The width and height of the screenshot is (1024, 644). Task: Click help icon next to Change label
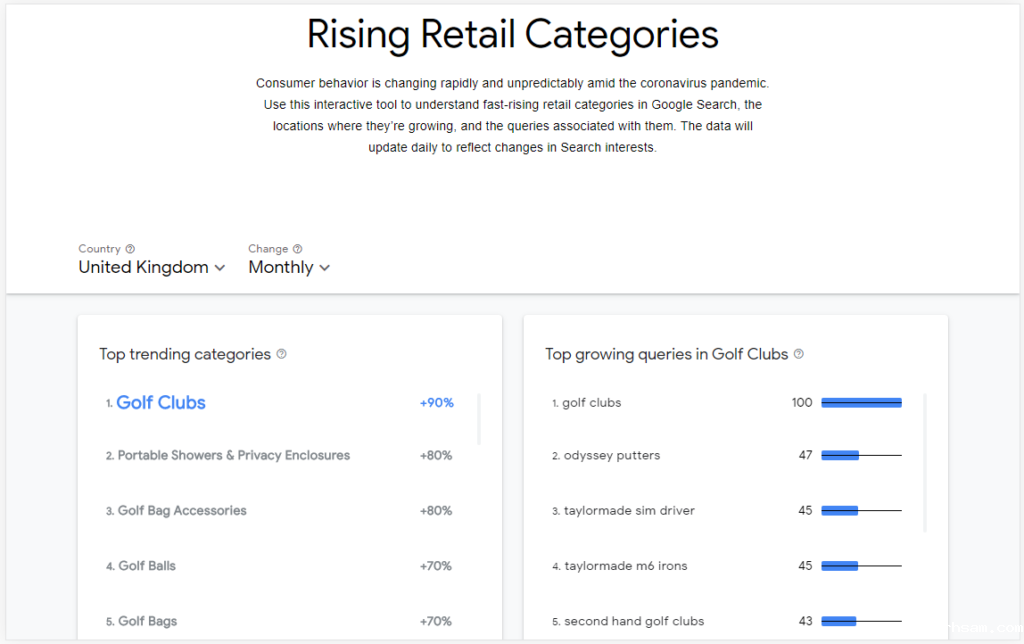click(297, 249)
